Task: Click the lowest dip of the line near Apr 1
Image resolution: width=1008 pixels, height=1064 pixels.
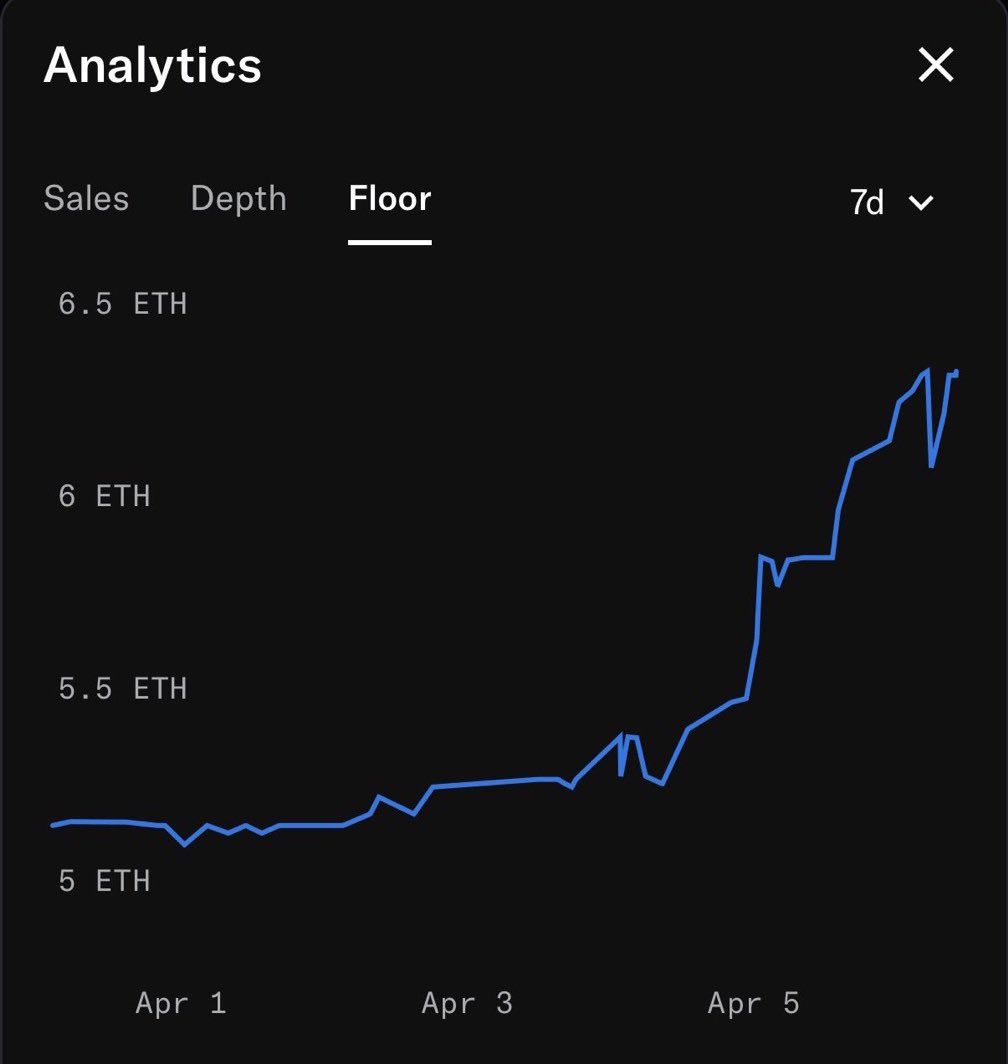Action: [185, 845]
